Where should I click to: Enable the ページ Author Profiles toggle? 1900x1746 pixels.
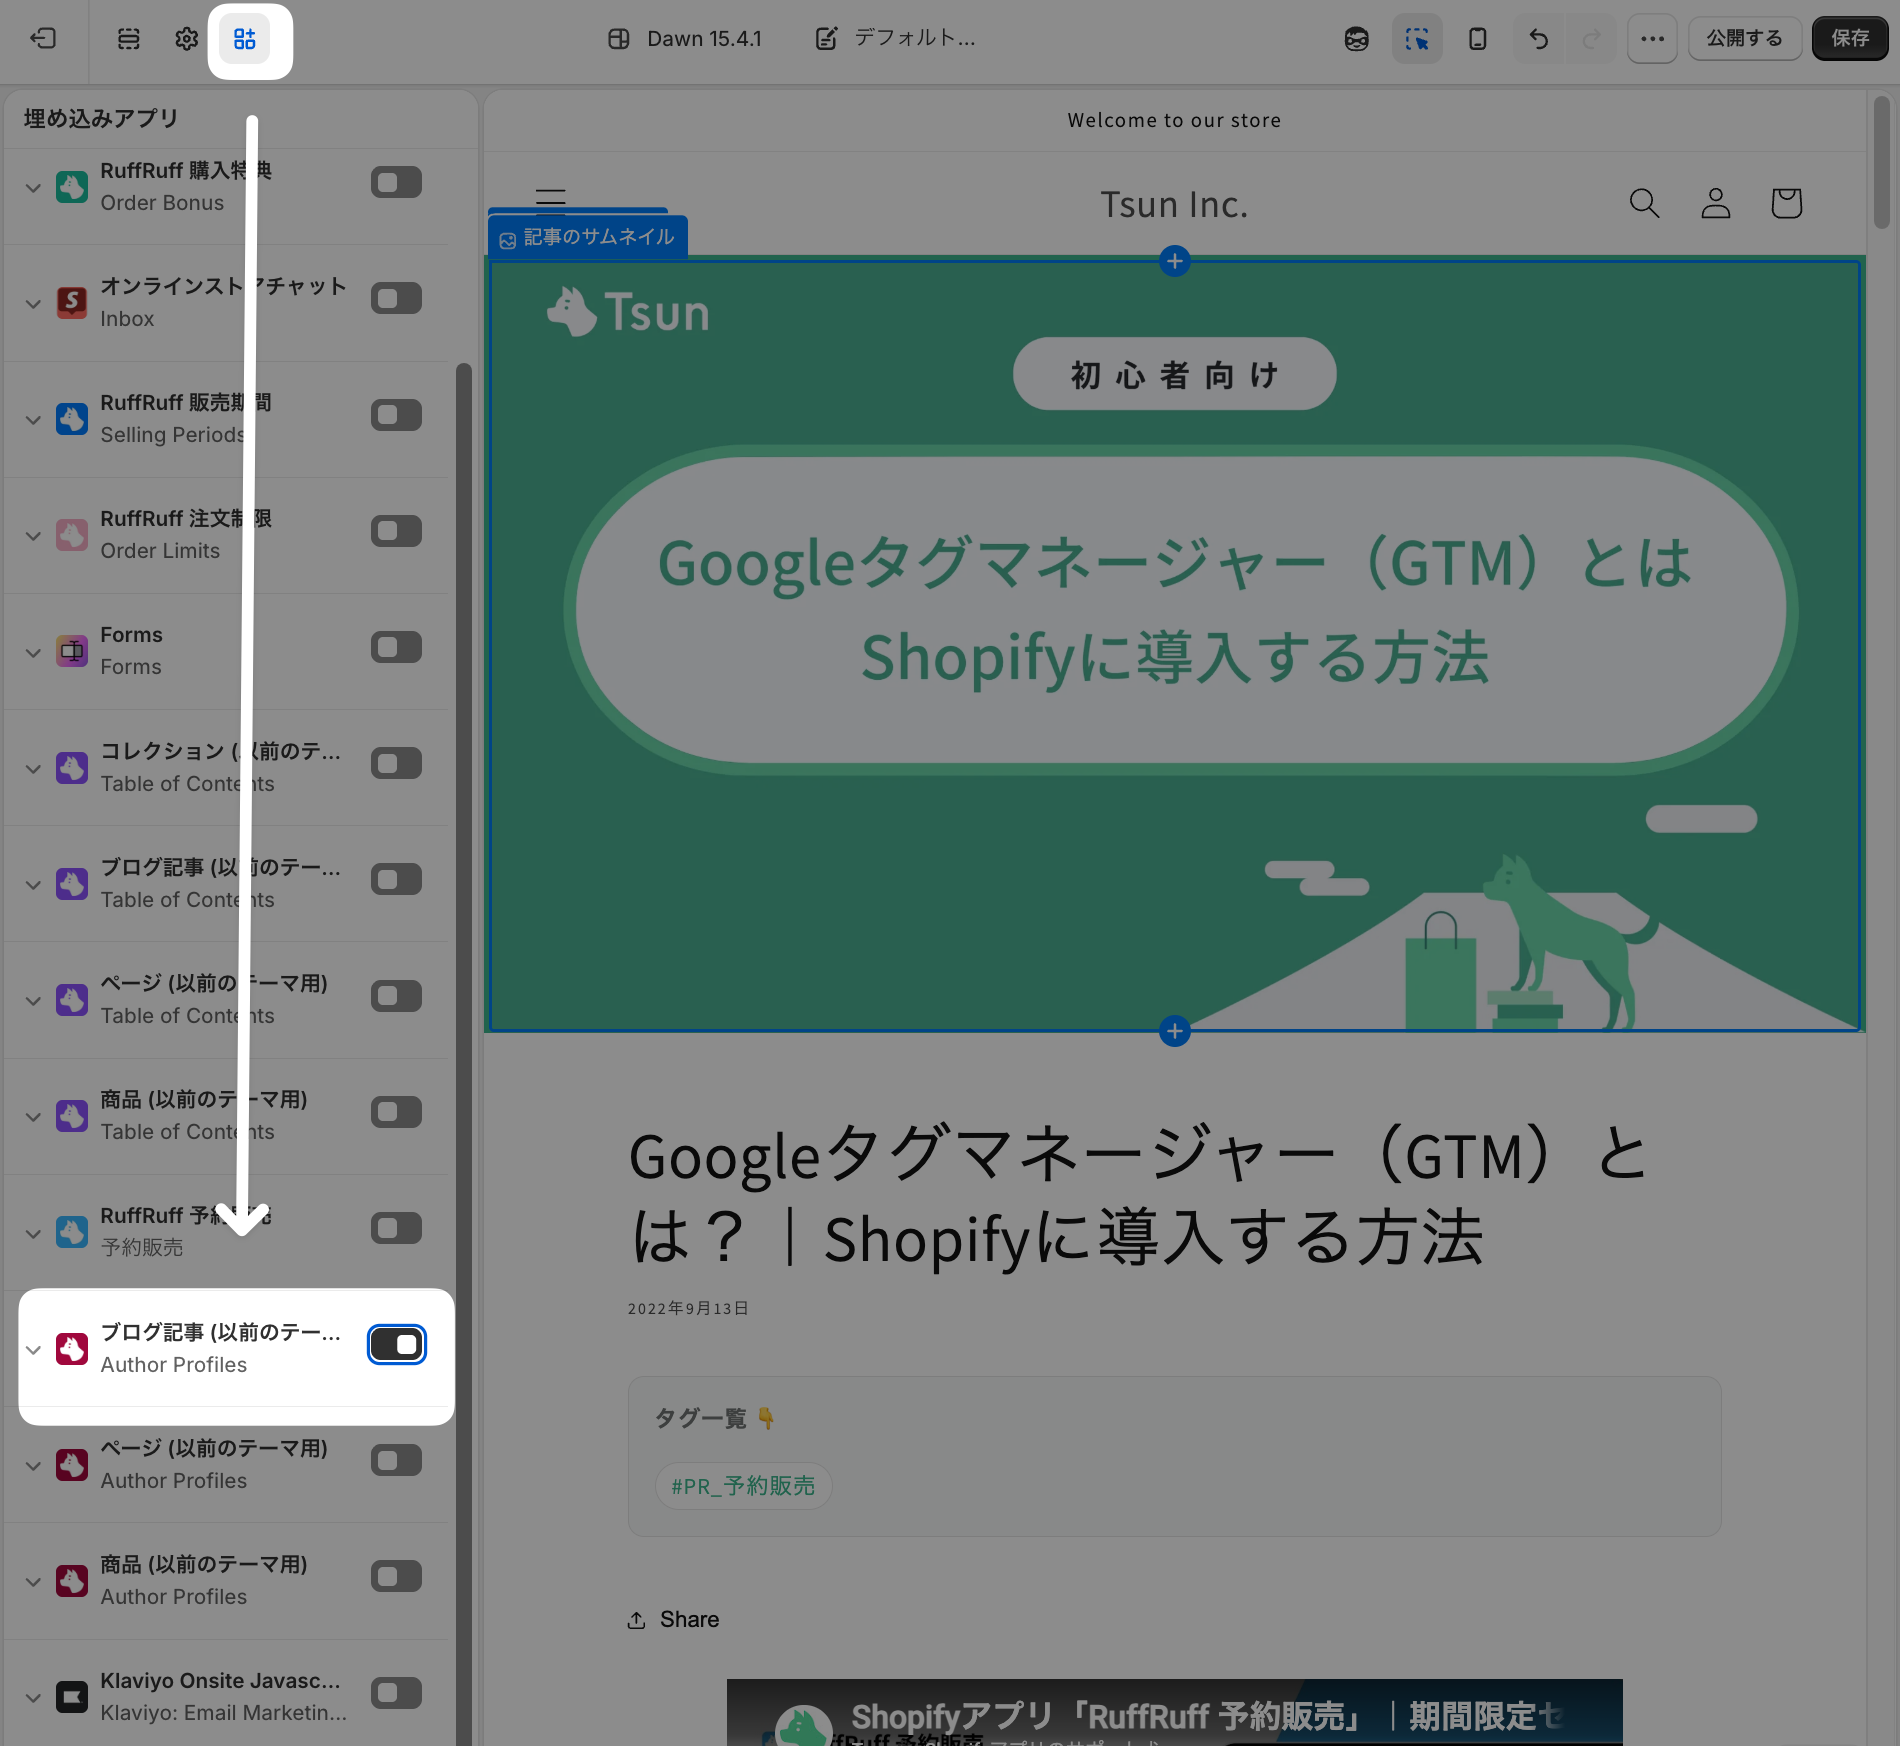[x=396, y=1461]
